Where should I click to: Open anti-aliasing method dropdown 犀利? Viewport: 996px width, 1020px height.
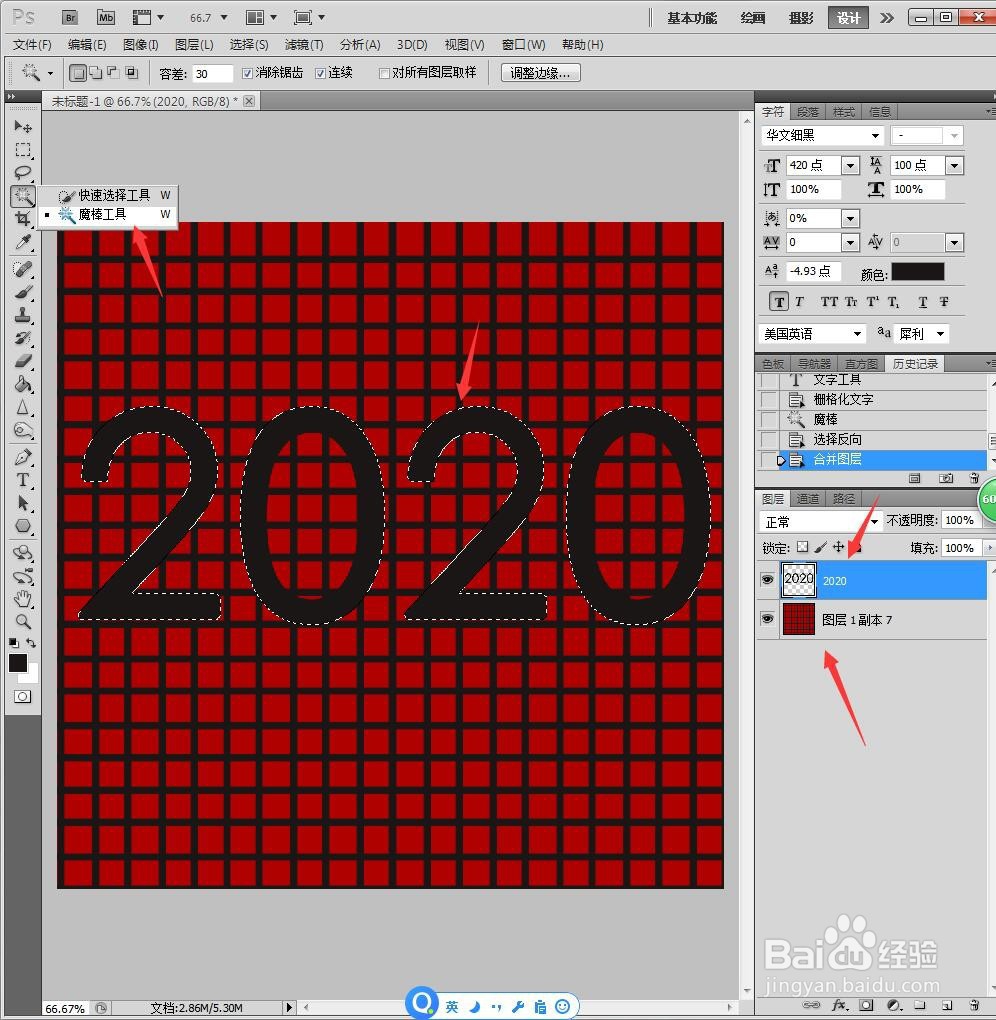[921, 334]
